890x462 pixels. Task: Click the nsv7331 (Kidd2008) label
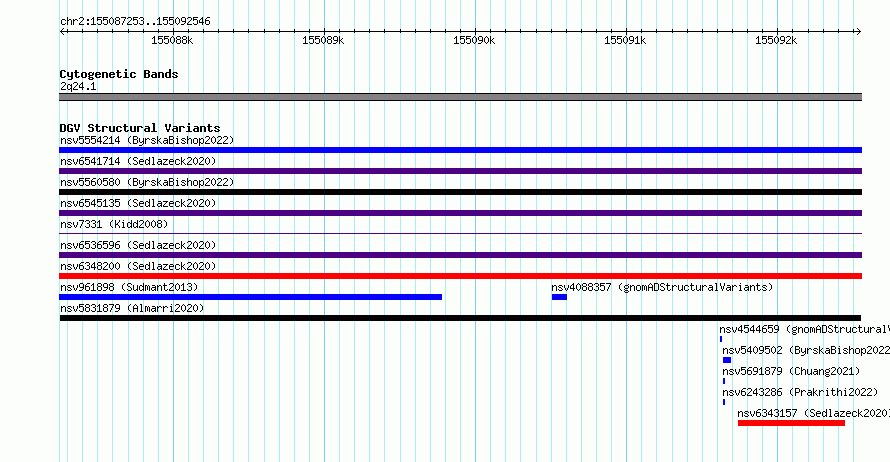[x=114, y=224]
